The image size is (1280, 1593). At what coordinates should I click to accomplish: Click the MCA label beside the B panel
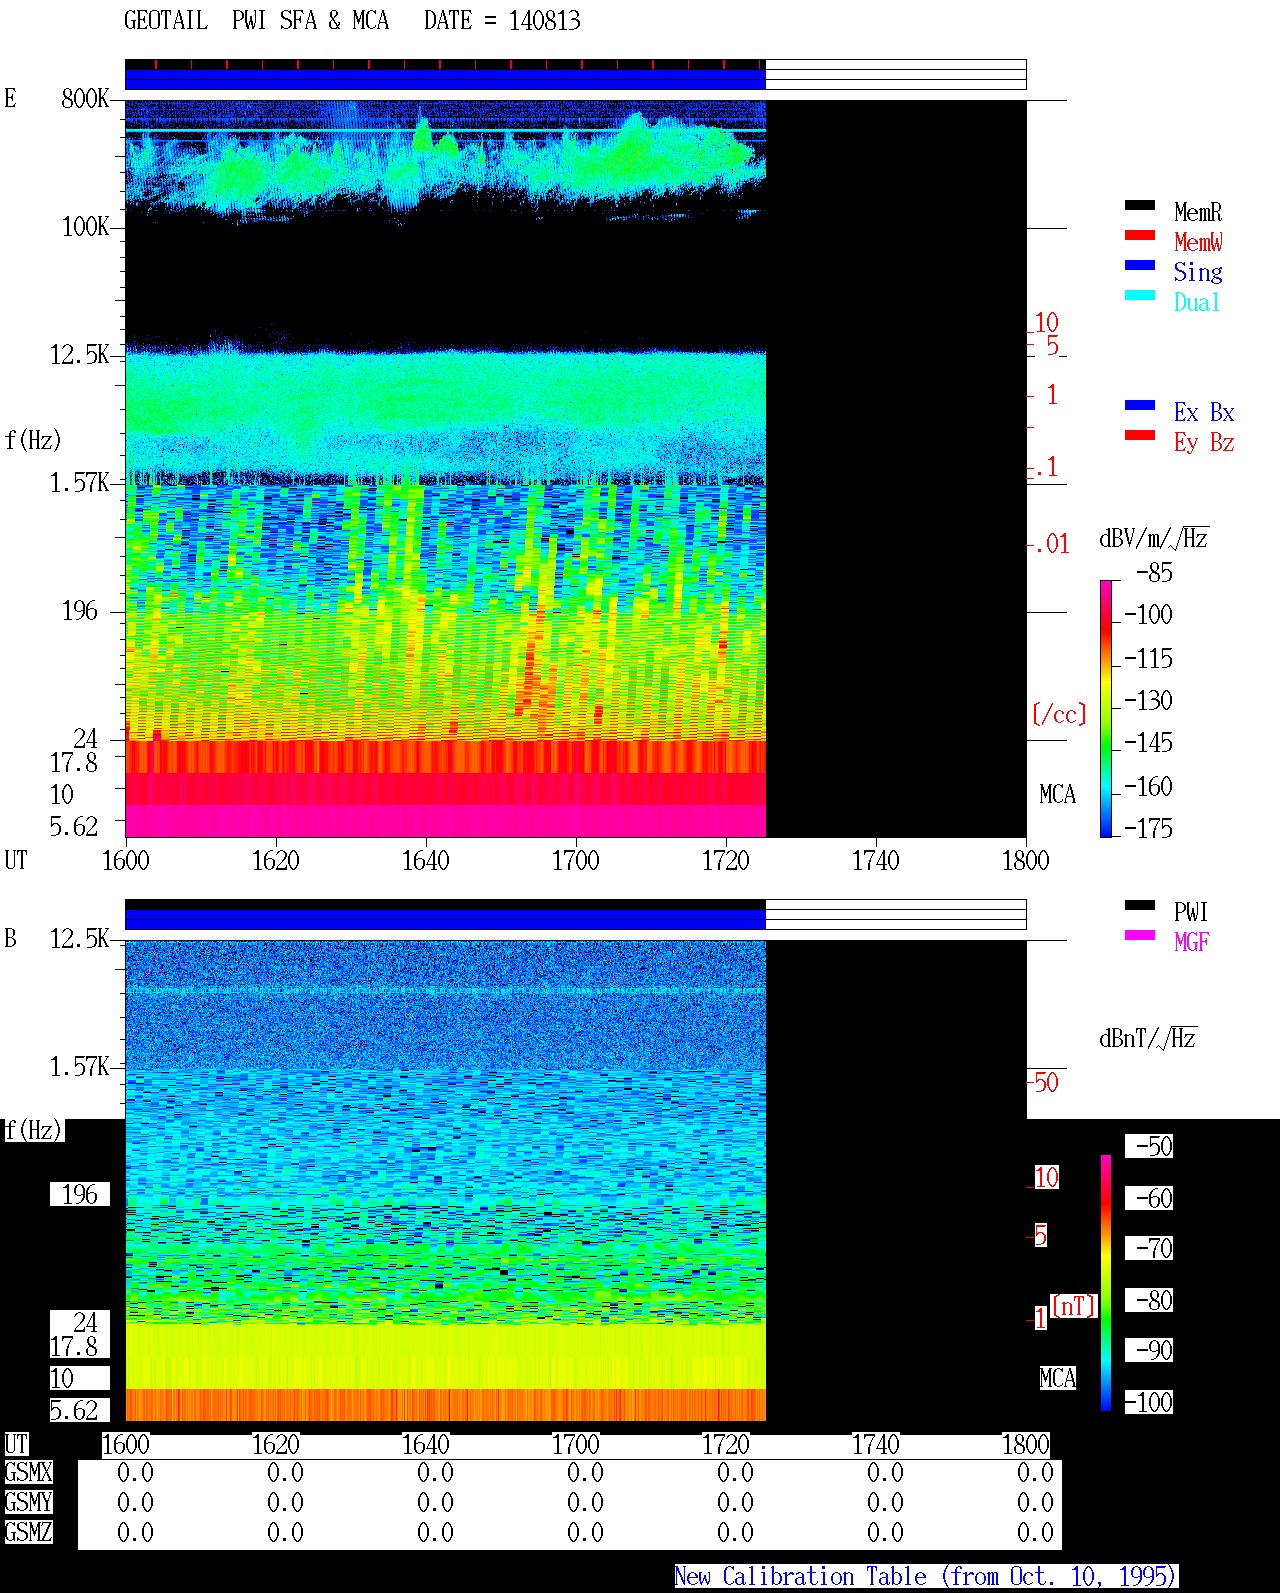[1057, 1378]
